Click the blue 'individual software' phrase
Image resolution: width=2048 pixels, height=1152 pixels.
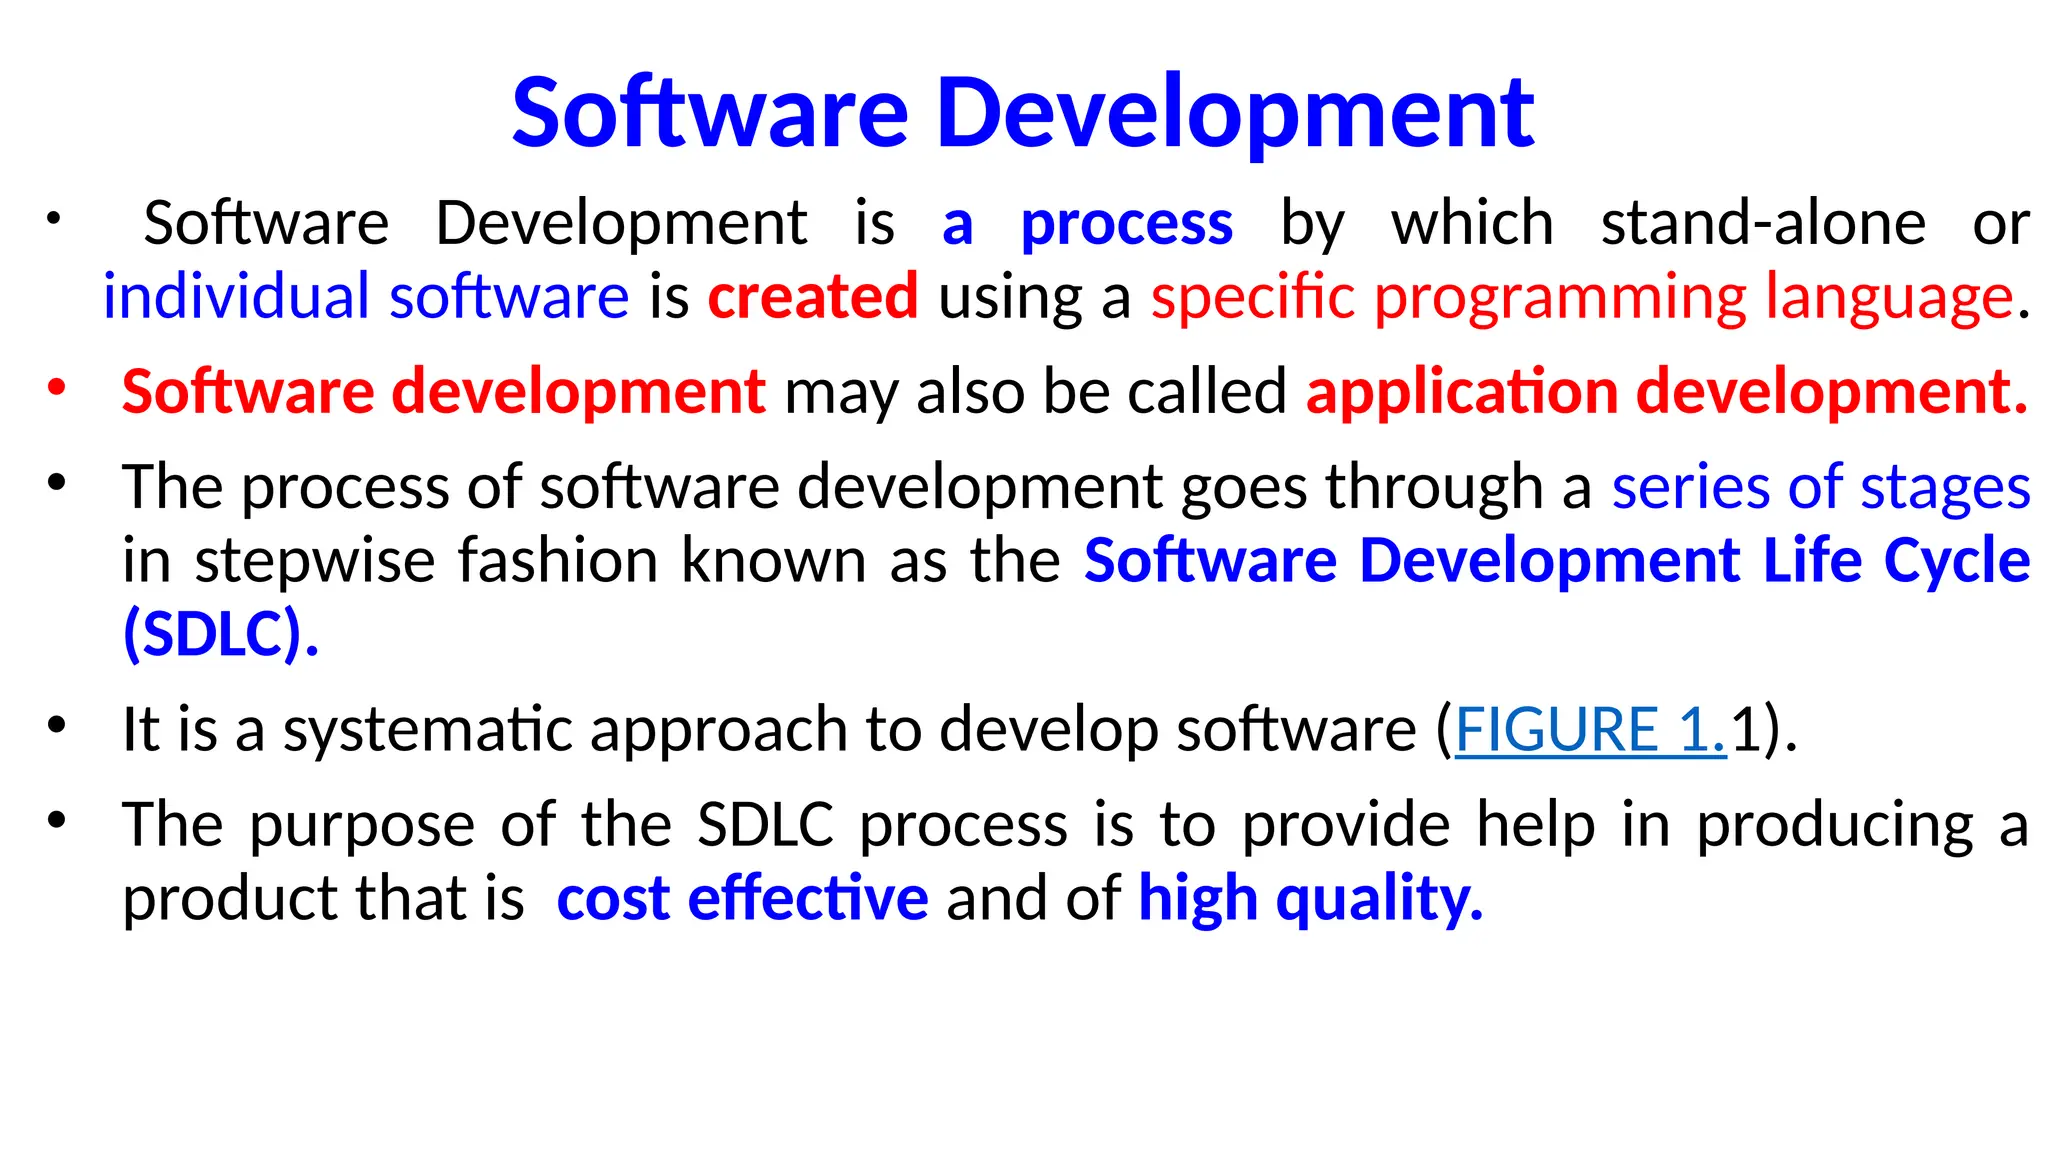pos(366,297)
